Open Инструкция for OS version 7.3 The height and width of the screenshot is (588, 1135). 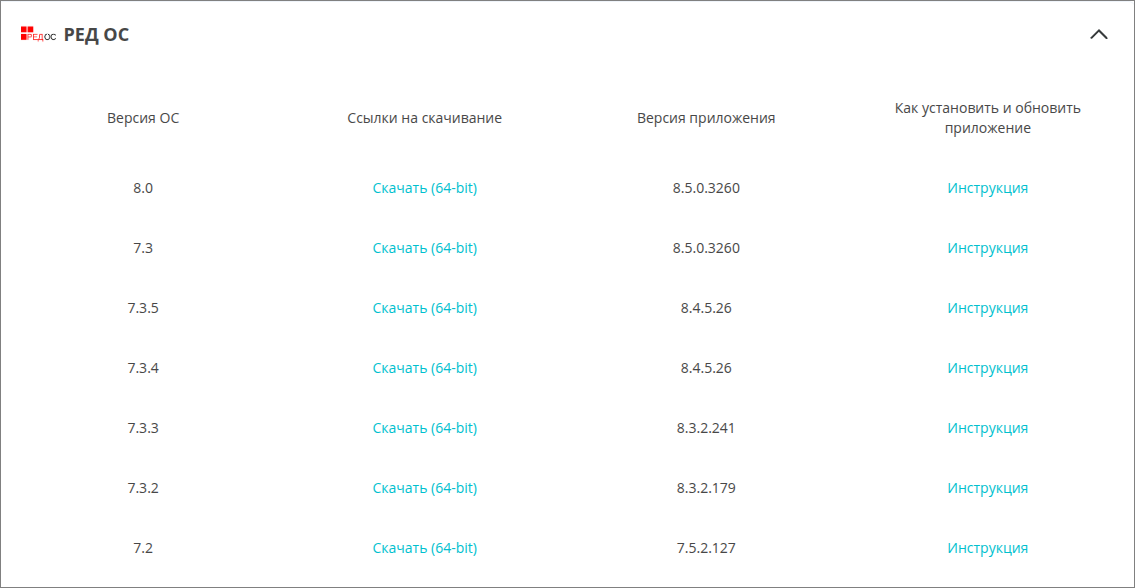coord(987,248)
